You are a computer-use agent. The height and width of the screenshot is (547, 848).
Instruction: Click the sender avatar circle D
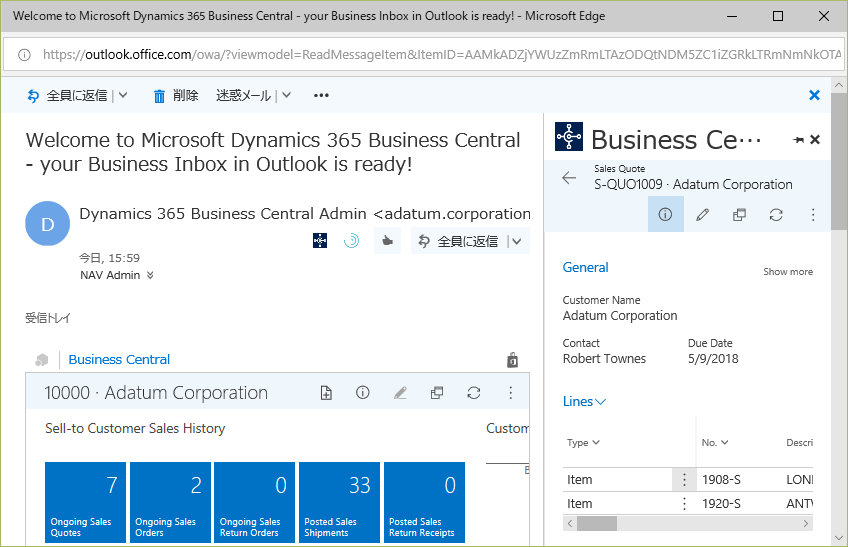(48, 223)
